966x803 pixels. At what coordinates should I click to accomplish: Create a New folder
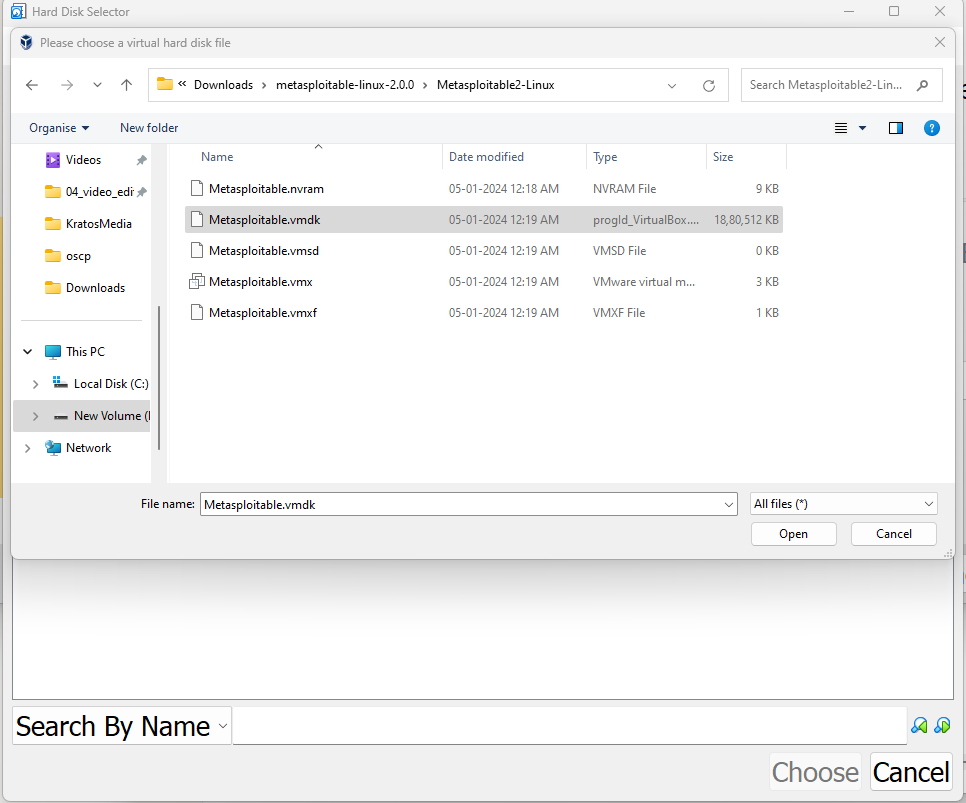(149, 128)
